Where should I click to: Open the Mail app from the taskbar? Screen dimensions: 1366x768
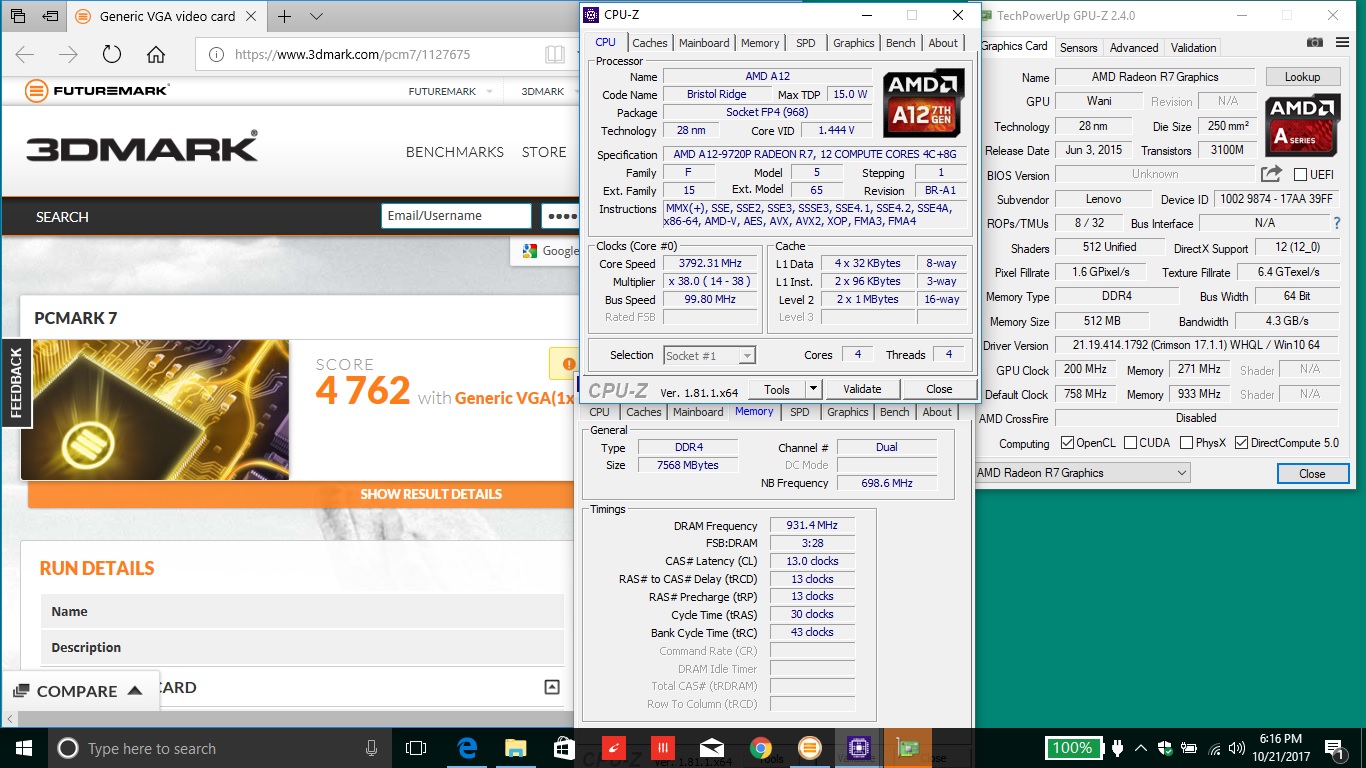pos(712,747)
